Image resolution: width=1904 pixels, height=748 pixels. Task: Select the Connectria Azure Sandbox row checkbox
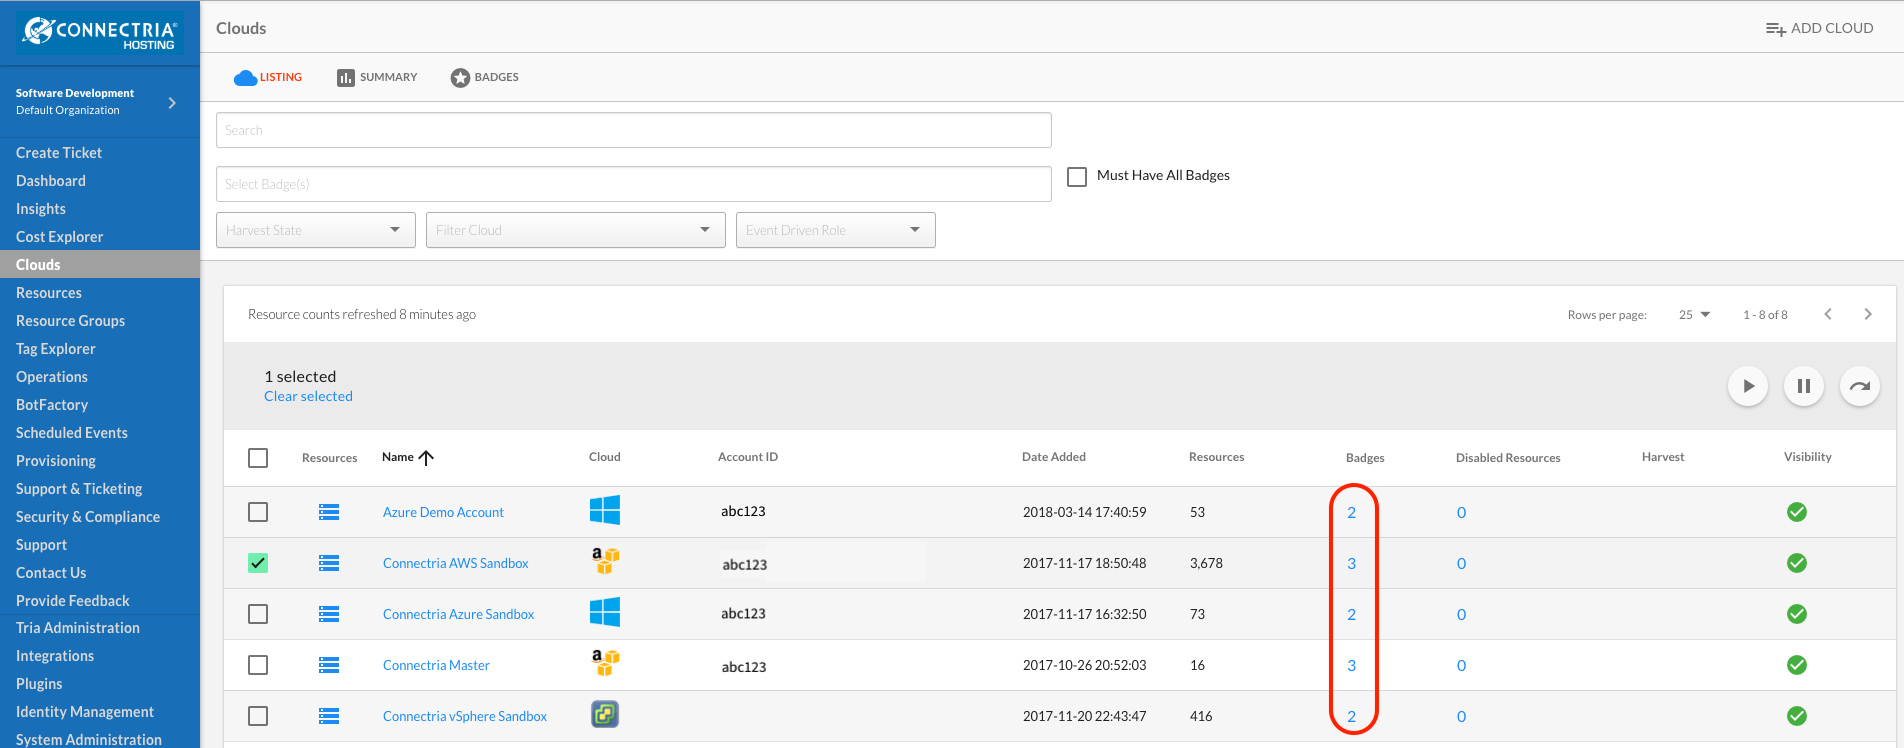(258, 614)
